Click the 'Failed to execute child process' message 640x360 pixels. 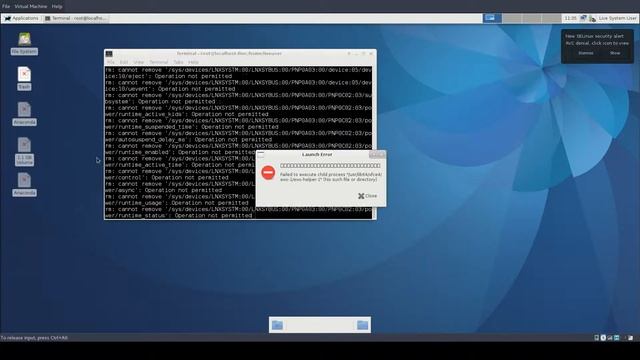(331, 177)
